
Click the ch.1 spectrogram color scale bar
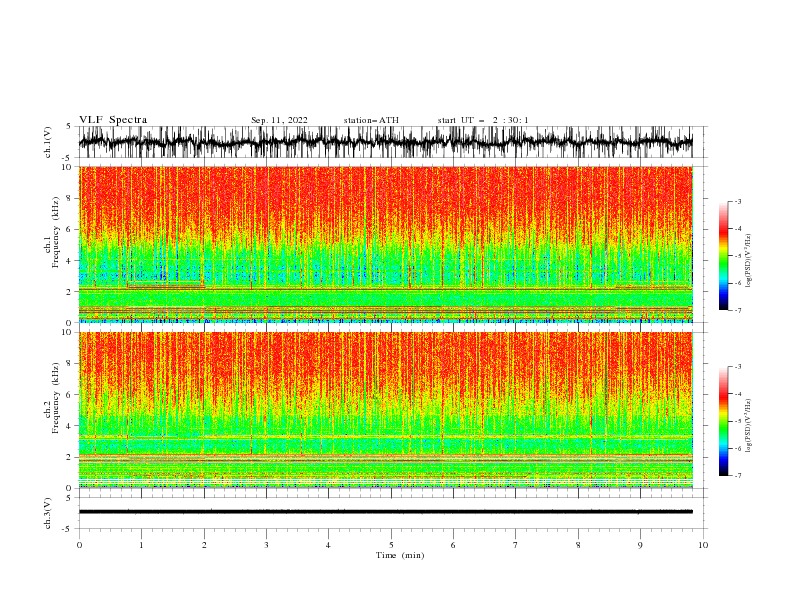pos(723,256)
